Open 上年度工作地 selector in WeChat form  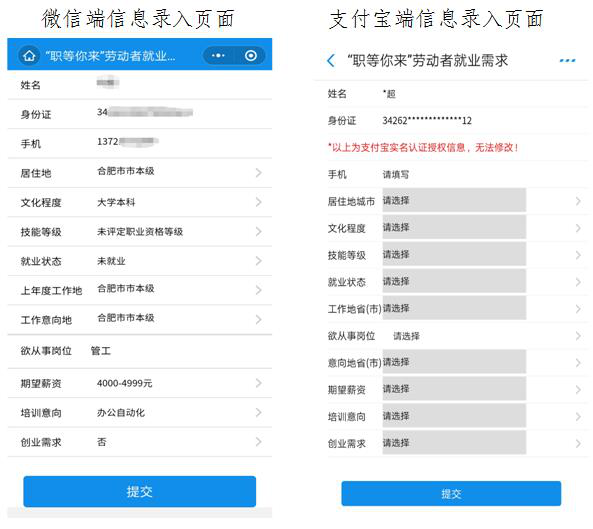click(140, 290)
